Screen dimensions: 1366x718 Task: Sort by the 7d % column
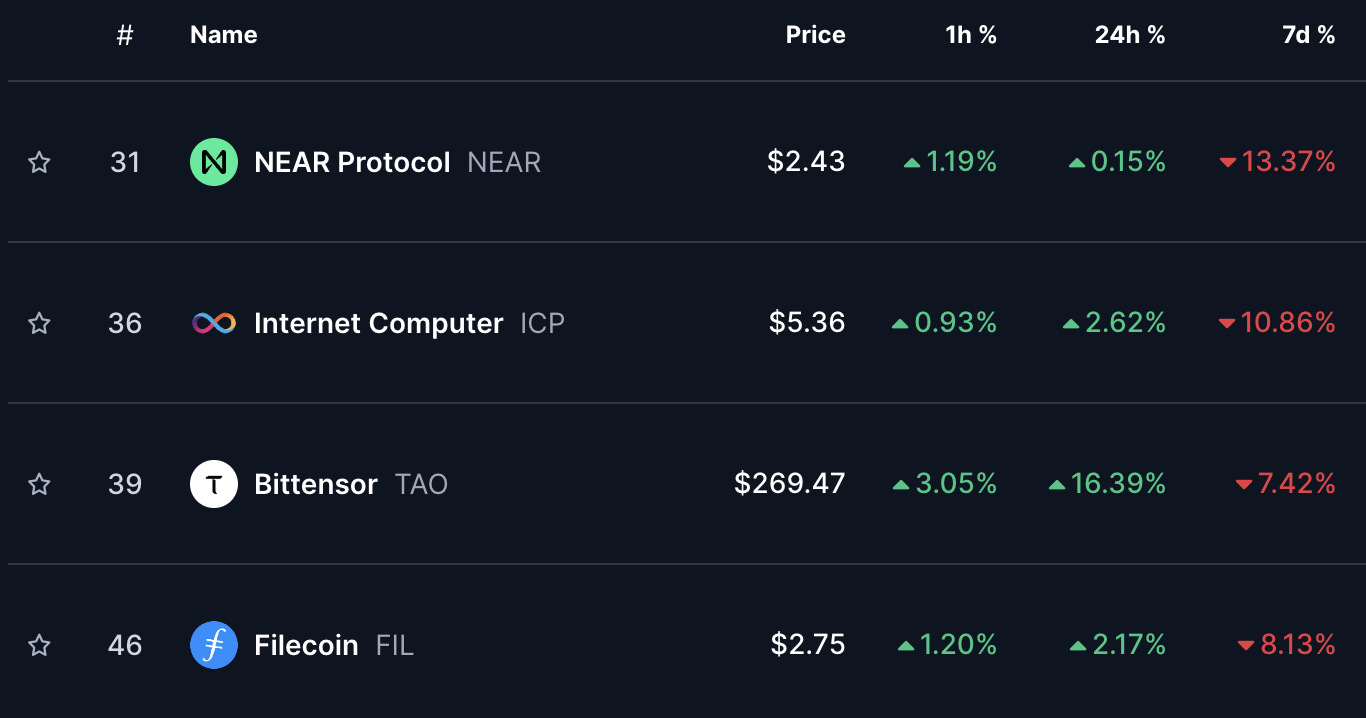(x=1308, y=35)
